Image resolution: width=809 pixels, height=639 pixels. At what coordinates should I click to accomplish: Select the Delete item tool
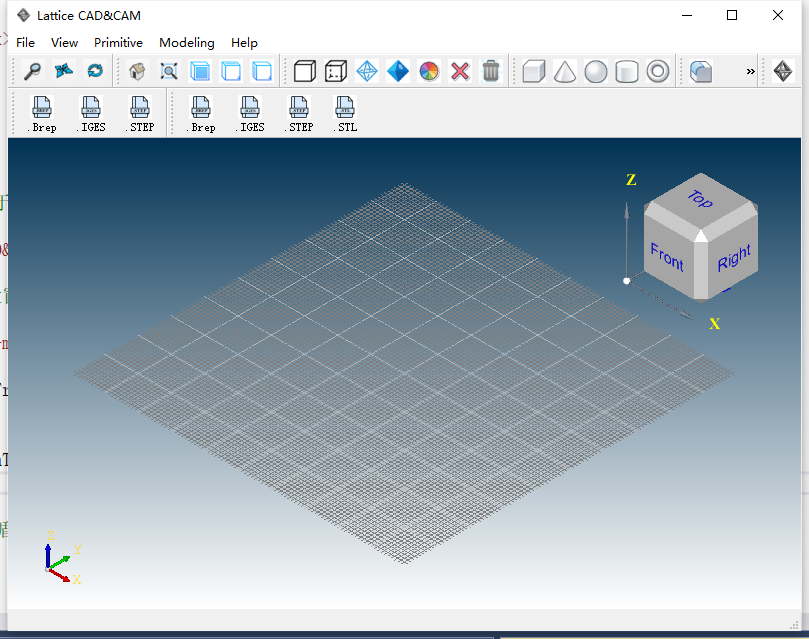pyautogui.click(x=459, y=71)
